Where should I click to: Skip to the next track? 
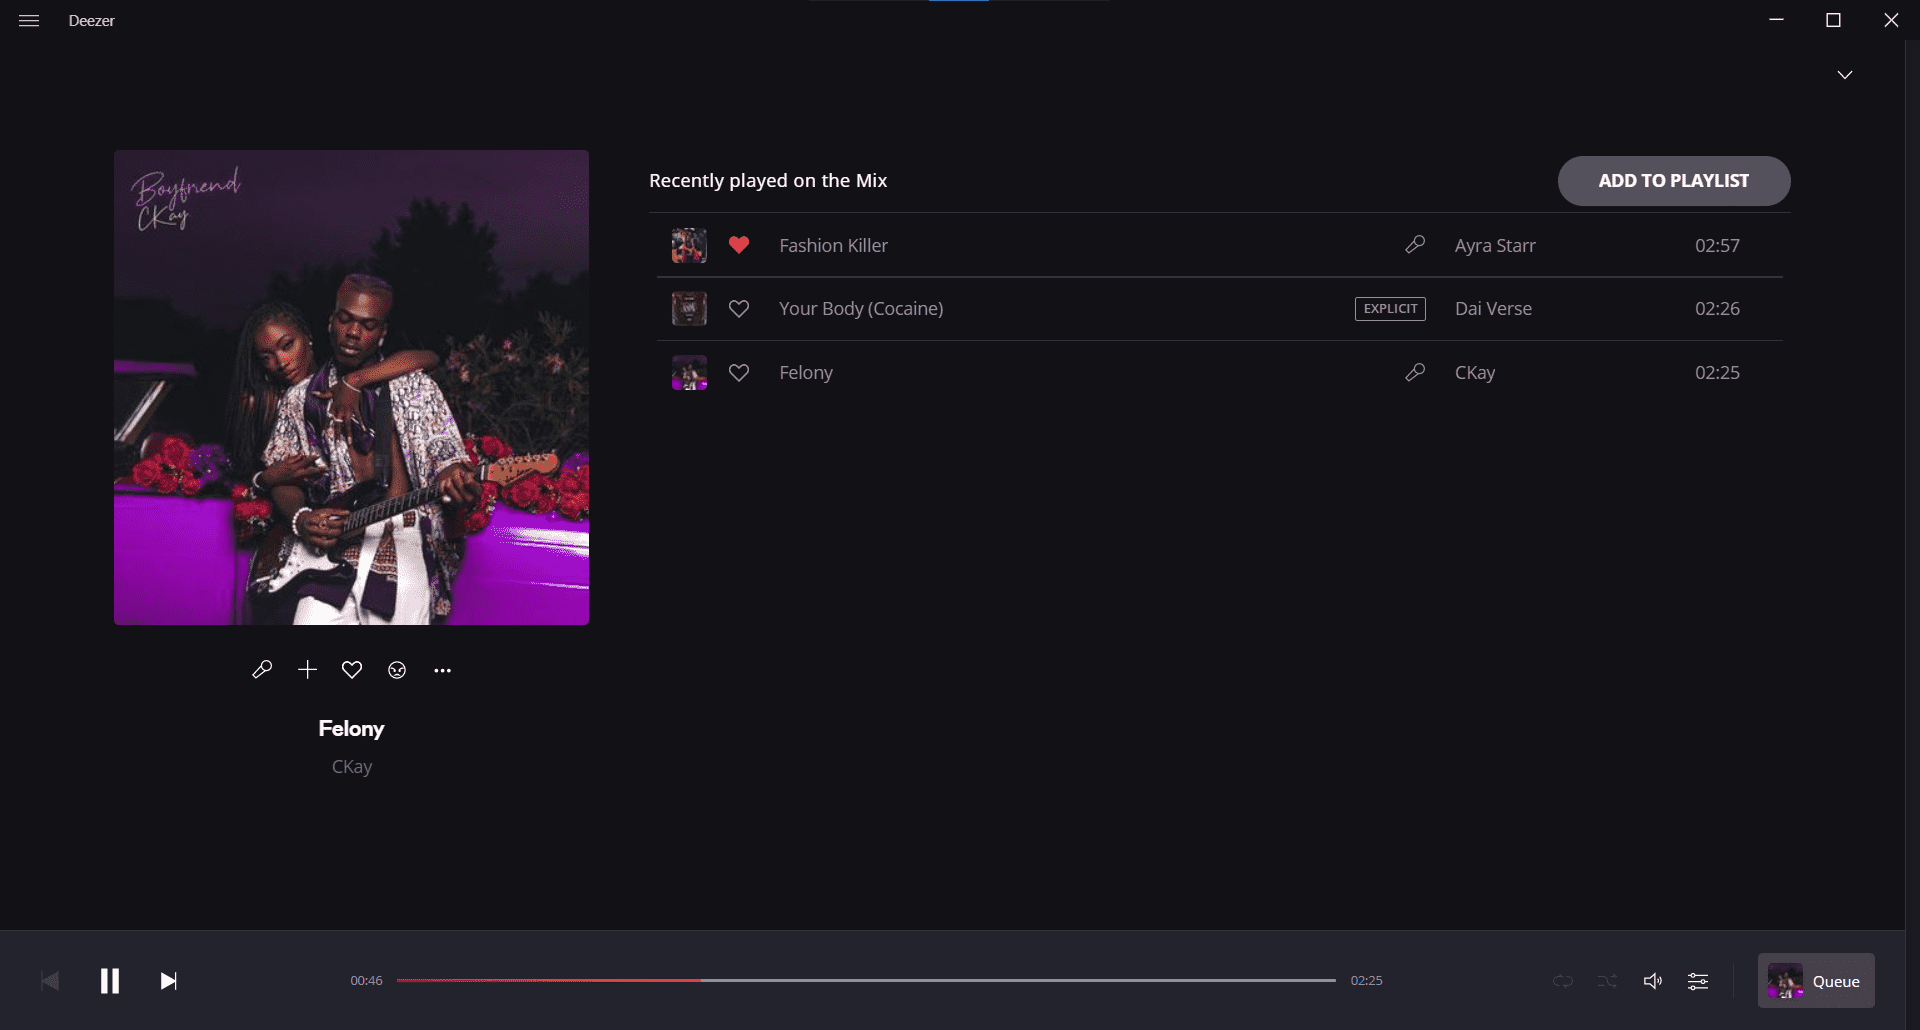[x=169, y=981]
